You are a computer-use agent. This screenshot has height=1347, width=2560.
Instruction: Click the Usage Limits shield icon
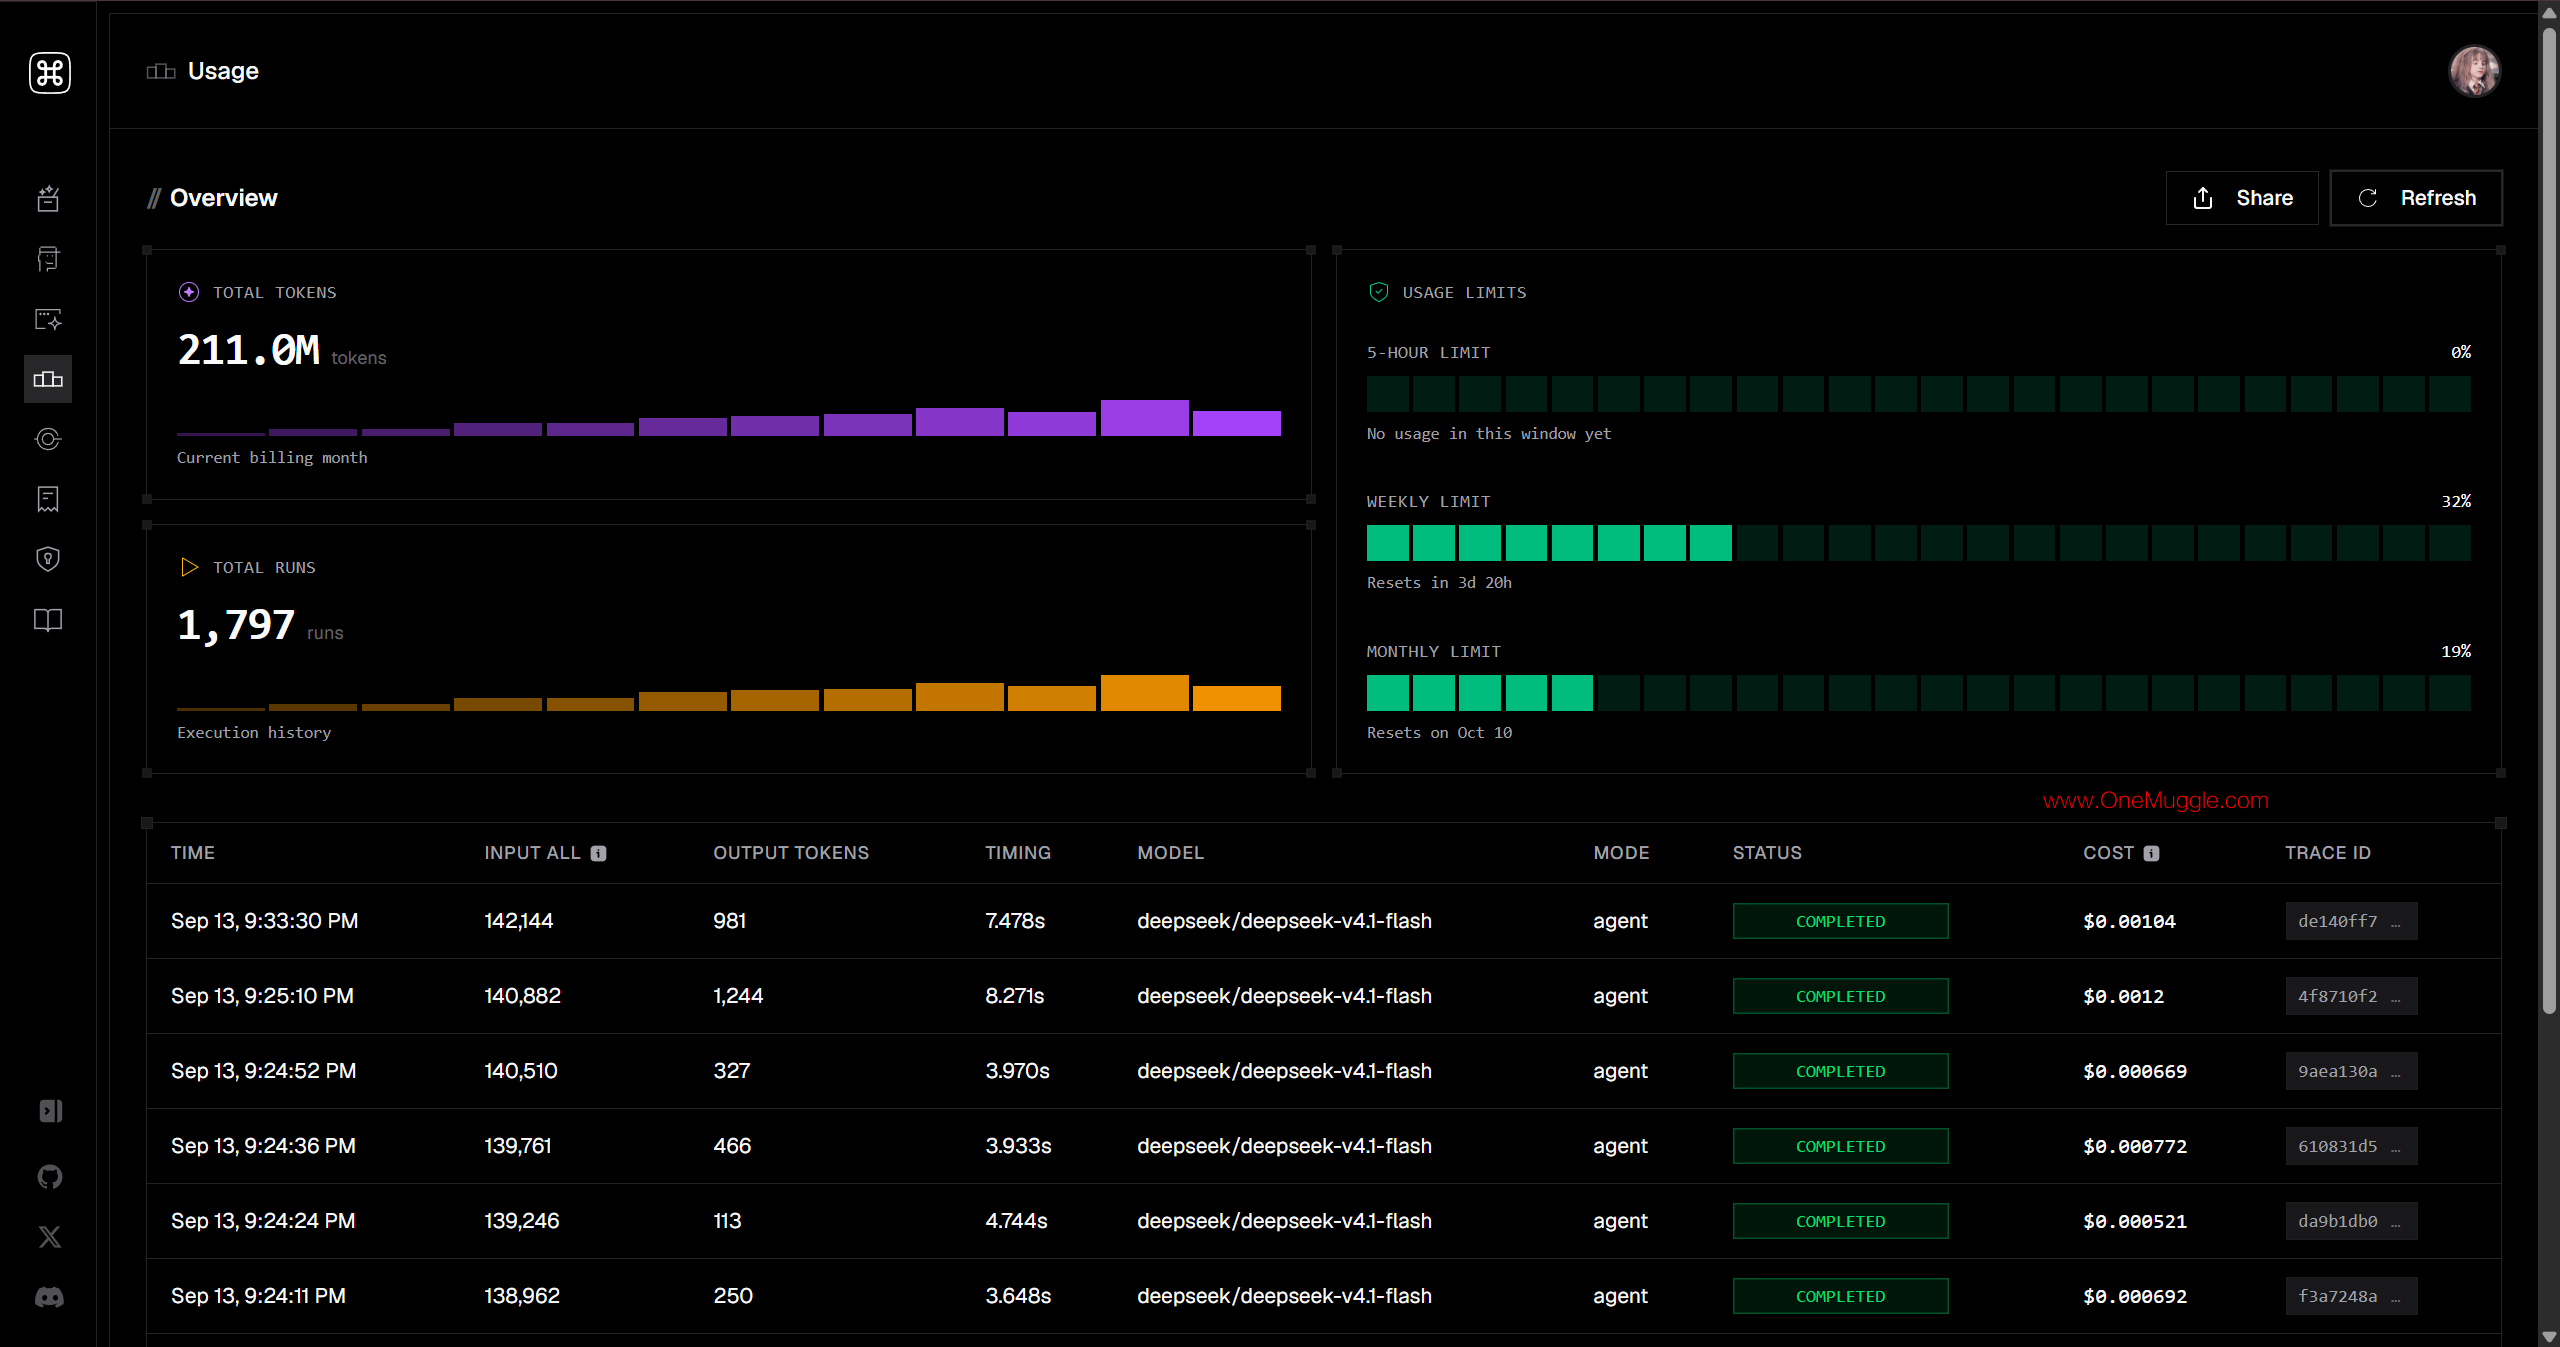click(1378, 292)
